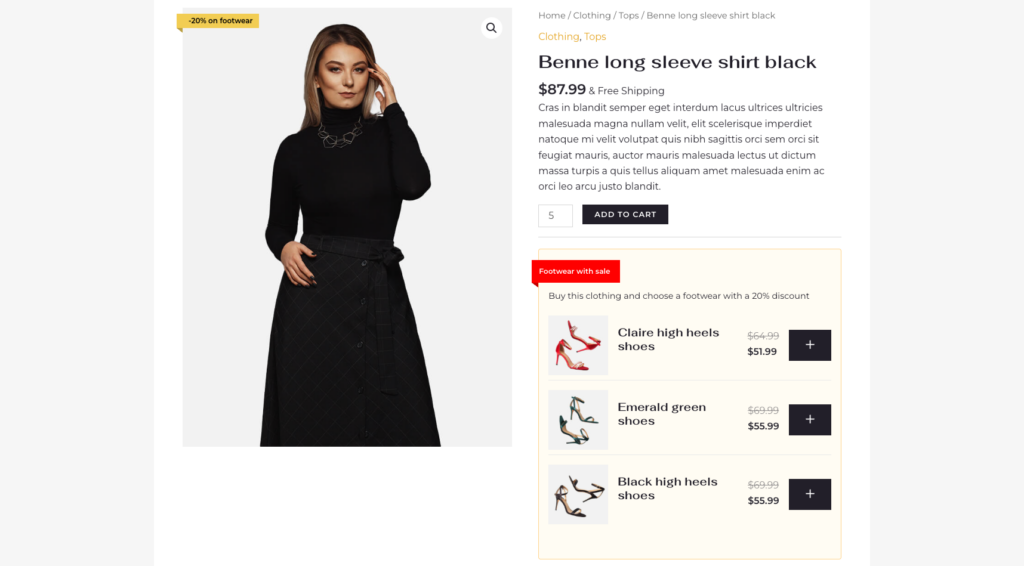The height and width of the screenshot is (566, 1024).
Task: Click the yellow -20% on footwear badge
Action: [219, 20]
